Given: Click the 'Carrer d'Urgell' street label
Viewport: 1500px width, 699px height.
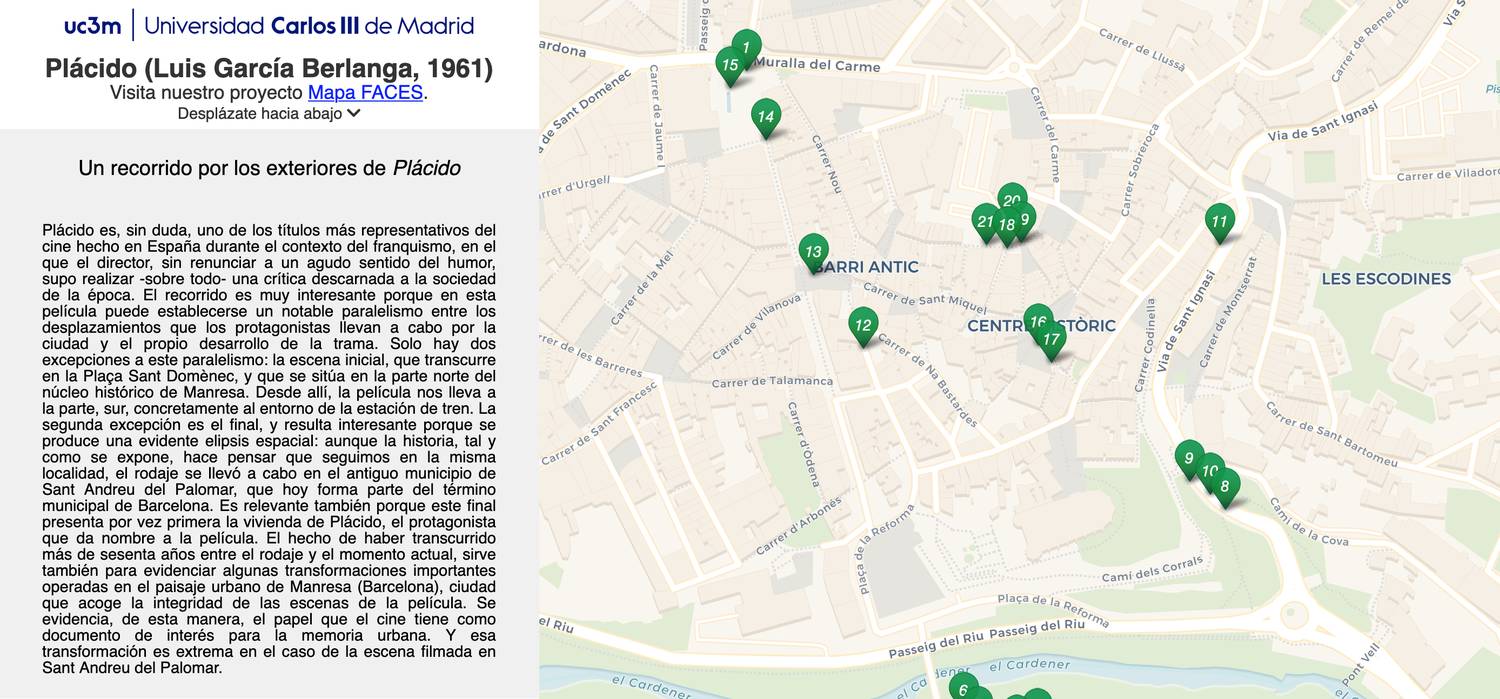Looking at the screenshot, I should (575, 186).
